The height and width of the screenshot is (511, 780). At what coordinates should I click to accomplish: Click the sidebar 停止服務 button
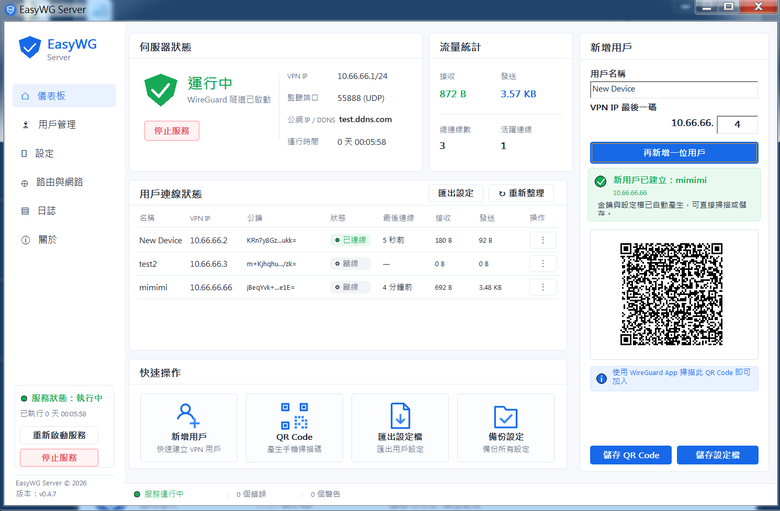coord(59,458)
